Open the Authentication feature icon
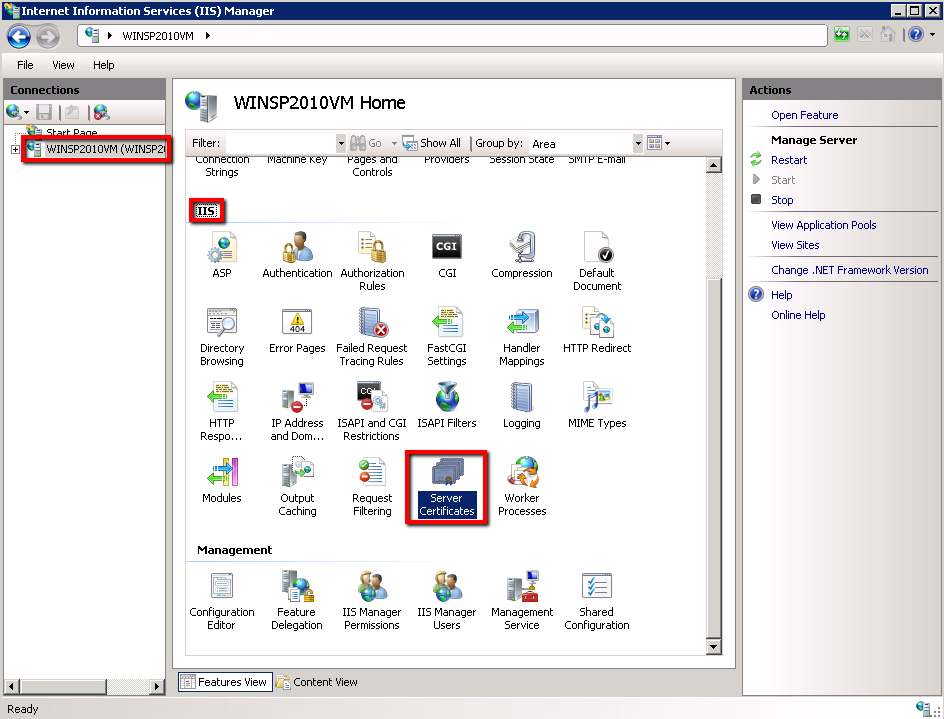 click(297, 254)
